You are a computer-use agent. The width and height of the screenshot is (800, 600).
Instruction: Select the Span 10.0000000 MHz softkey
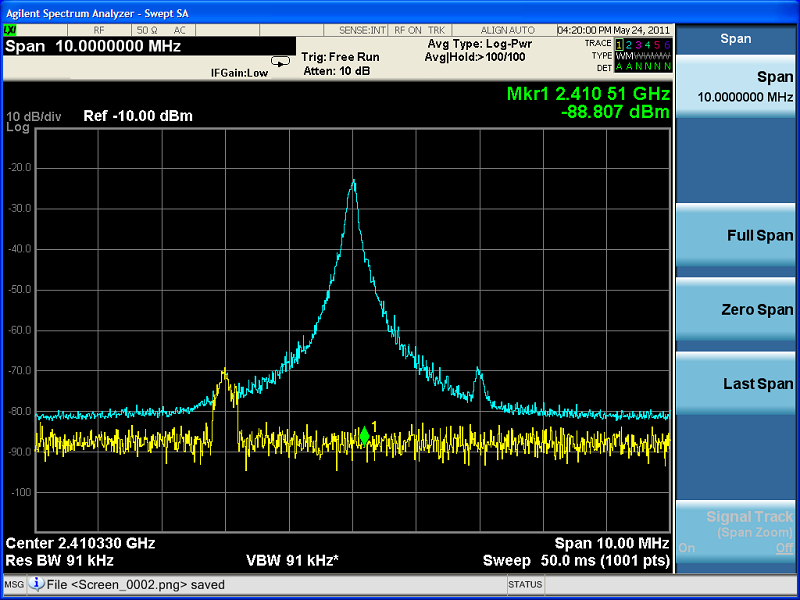tap(737, 87)
